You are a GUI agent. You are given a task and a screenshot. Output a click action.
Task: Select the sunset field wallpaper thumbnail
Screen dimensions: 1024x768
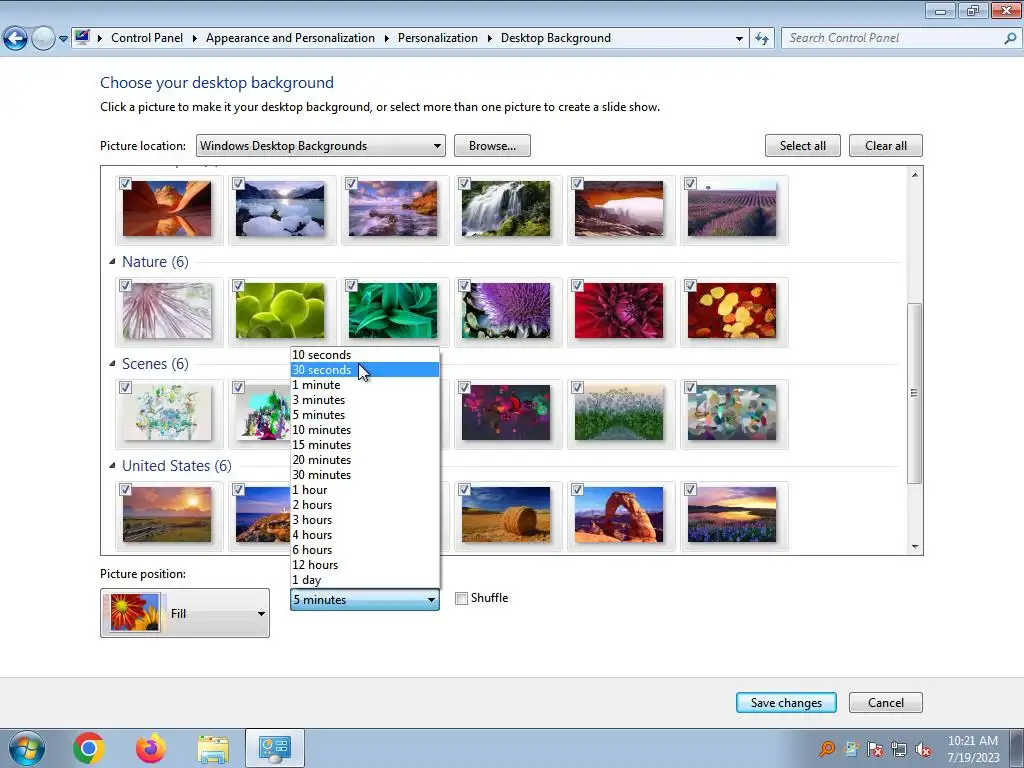click(x=167, y=515)
